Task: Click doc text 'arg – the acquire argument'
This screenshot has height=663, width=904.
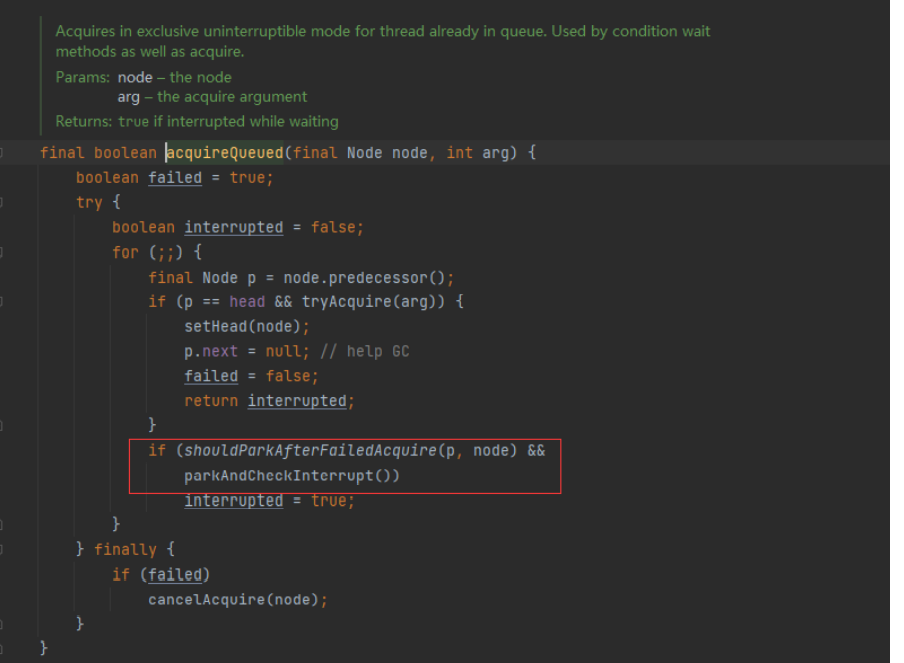Action: click(212, 97)
